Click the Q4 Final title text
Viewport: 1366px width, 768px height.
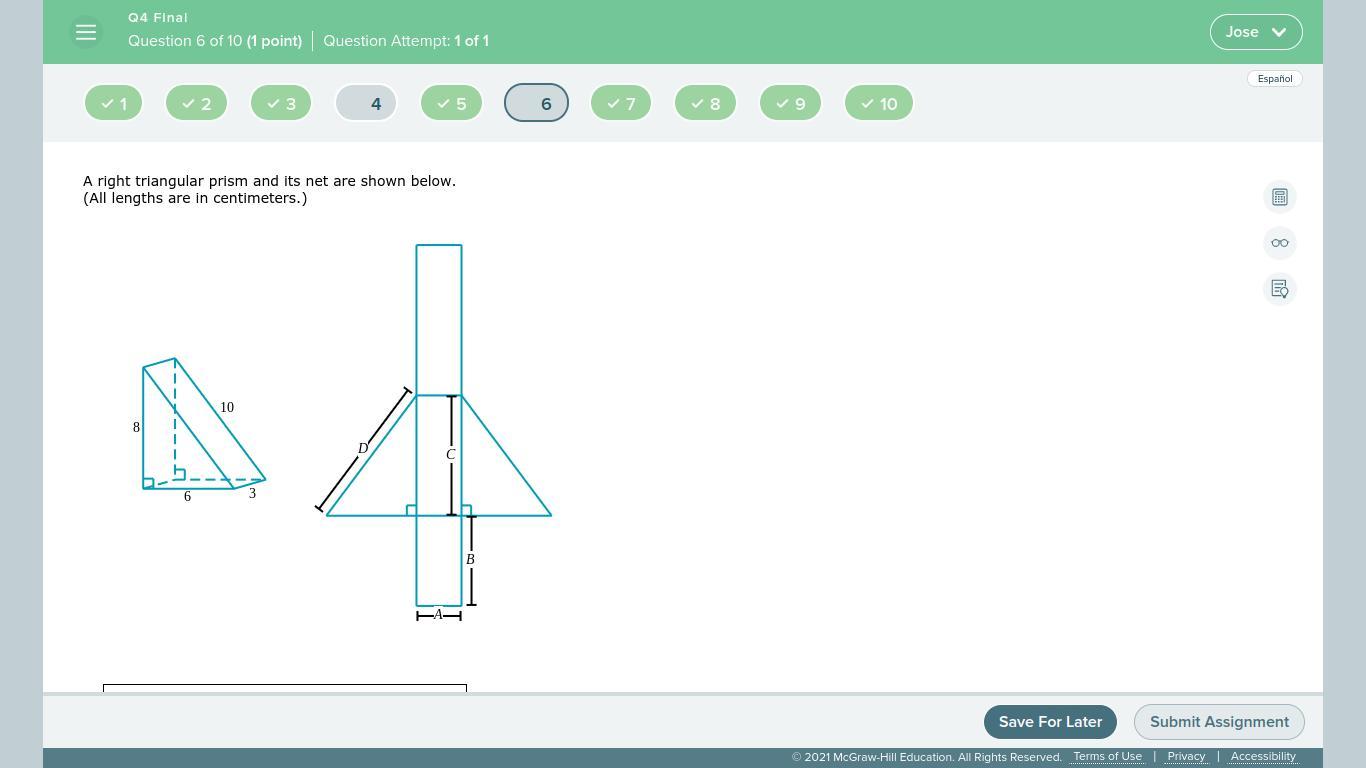point(158,18)
